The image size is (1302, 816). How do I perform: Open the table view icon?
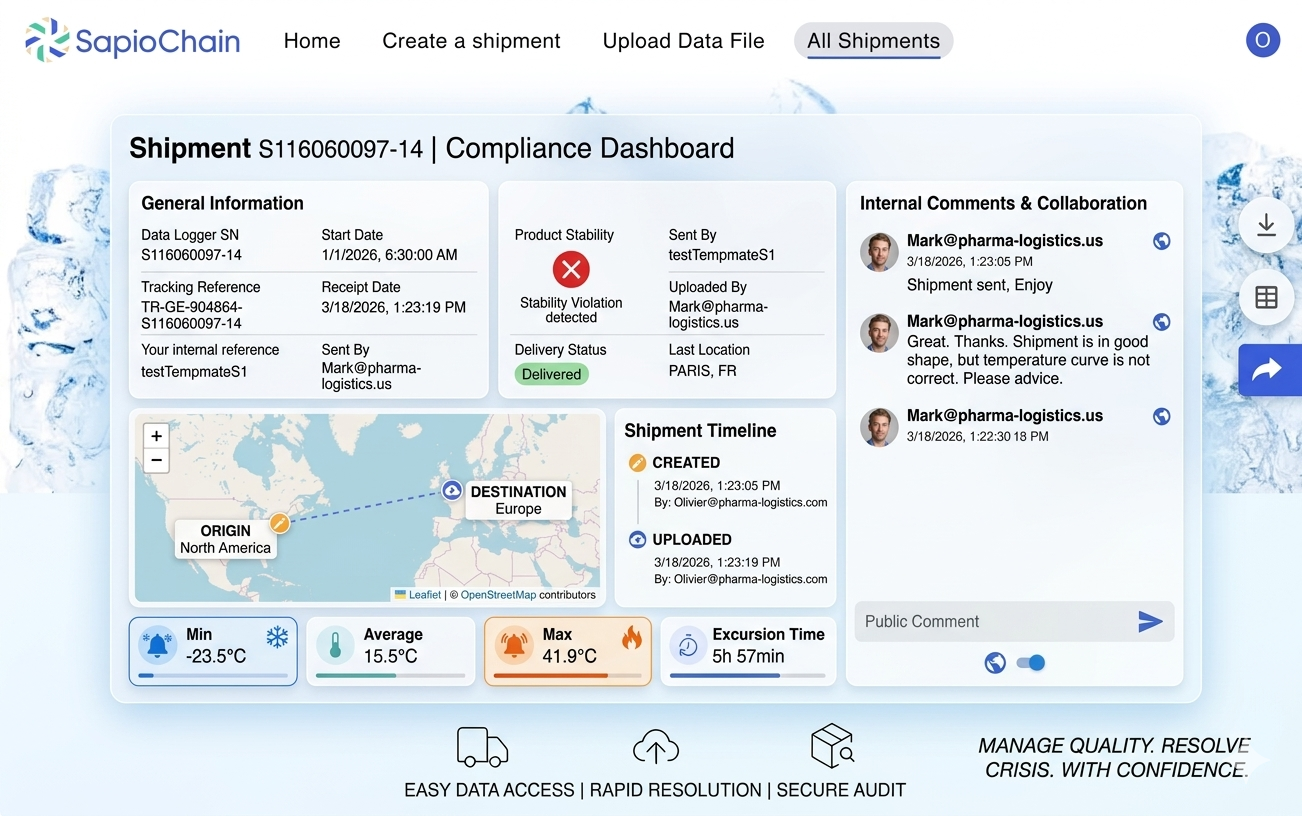(x=1266, y=298)
